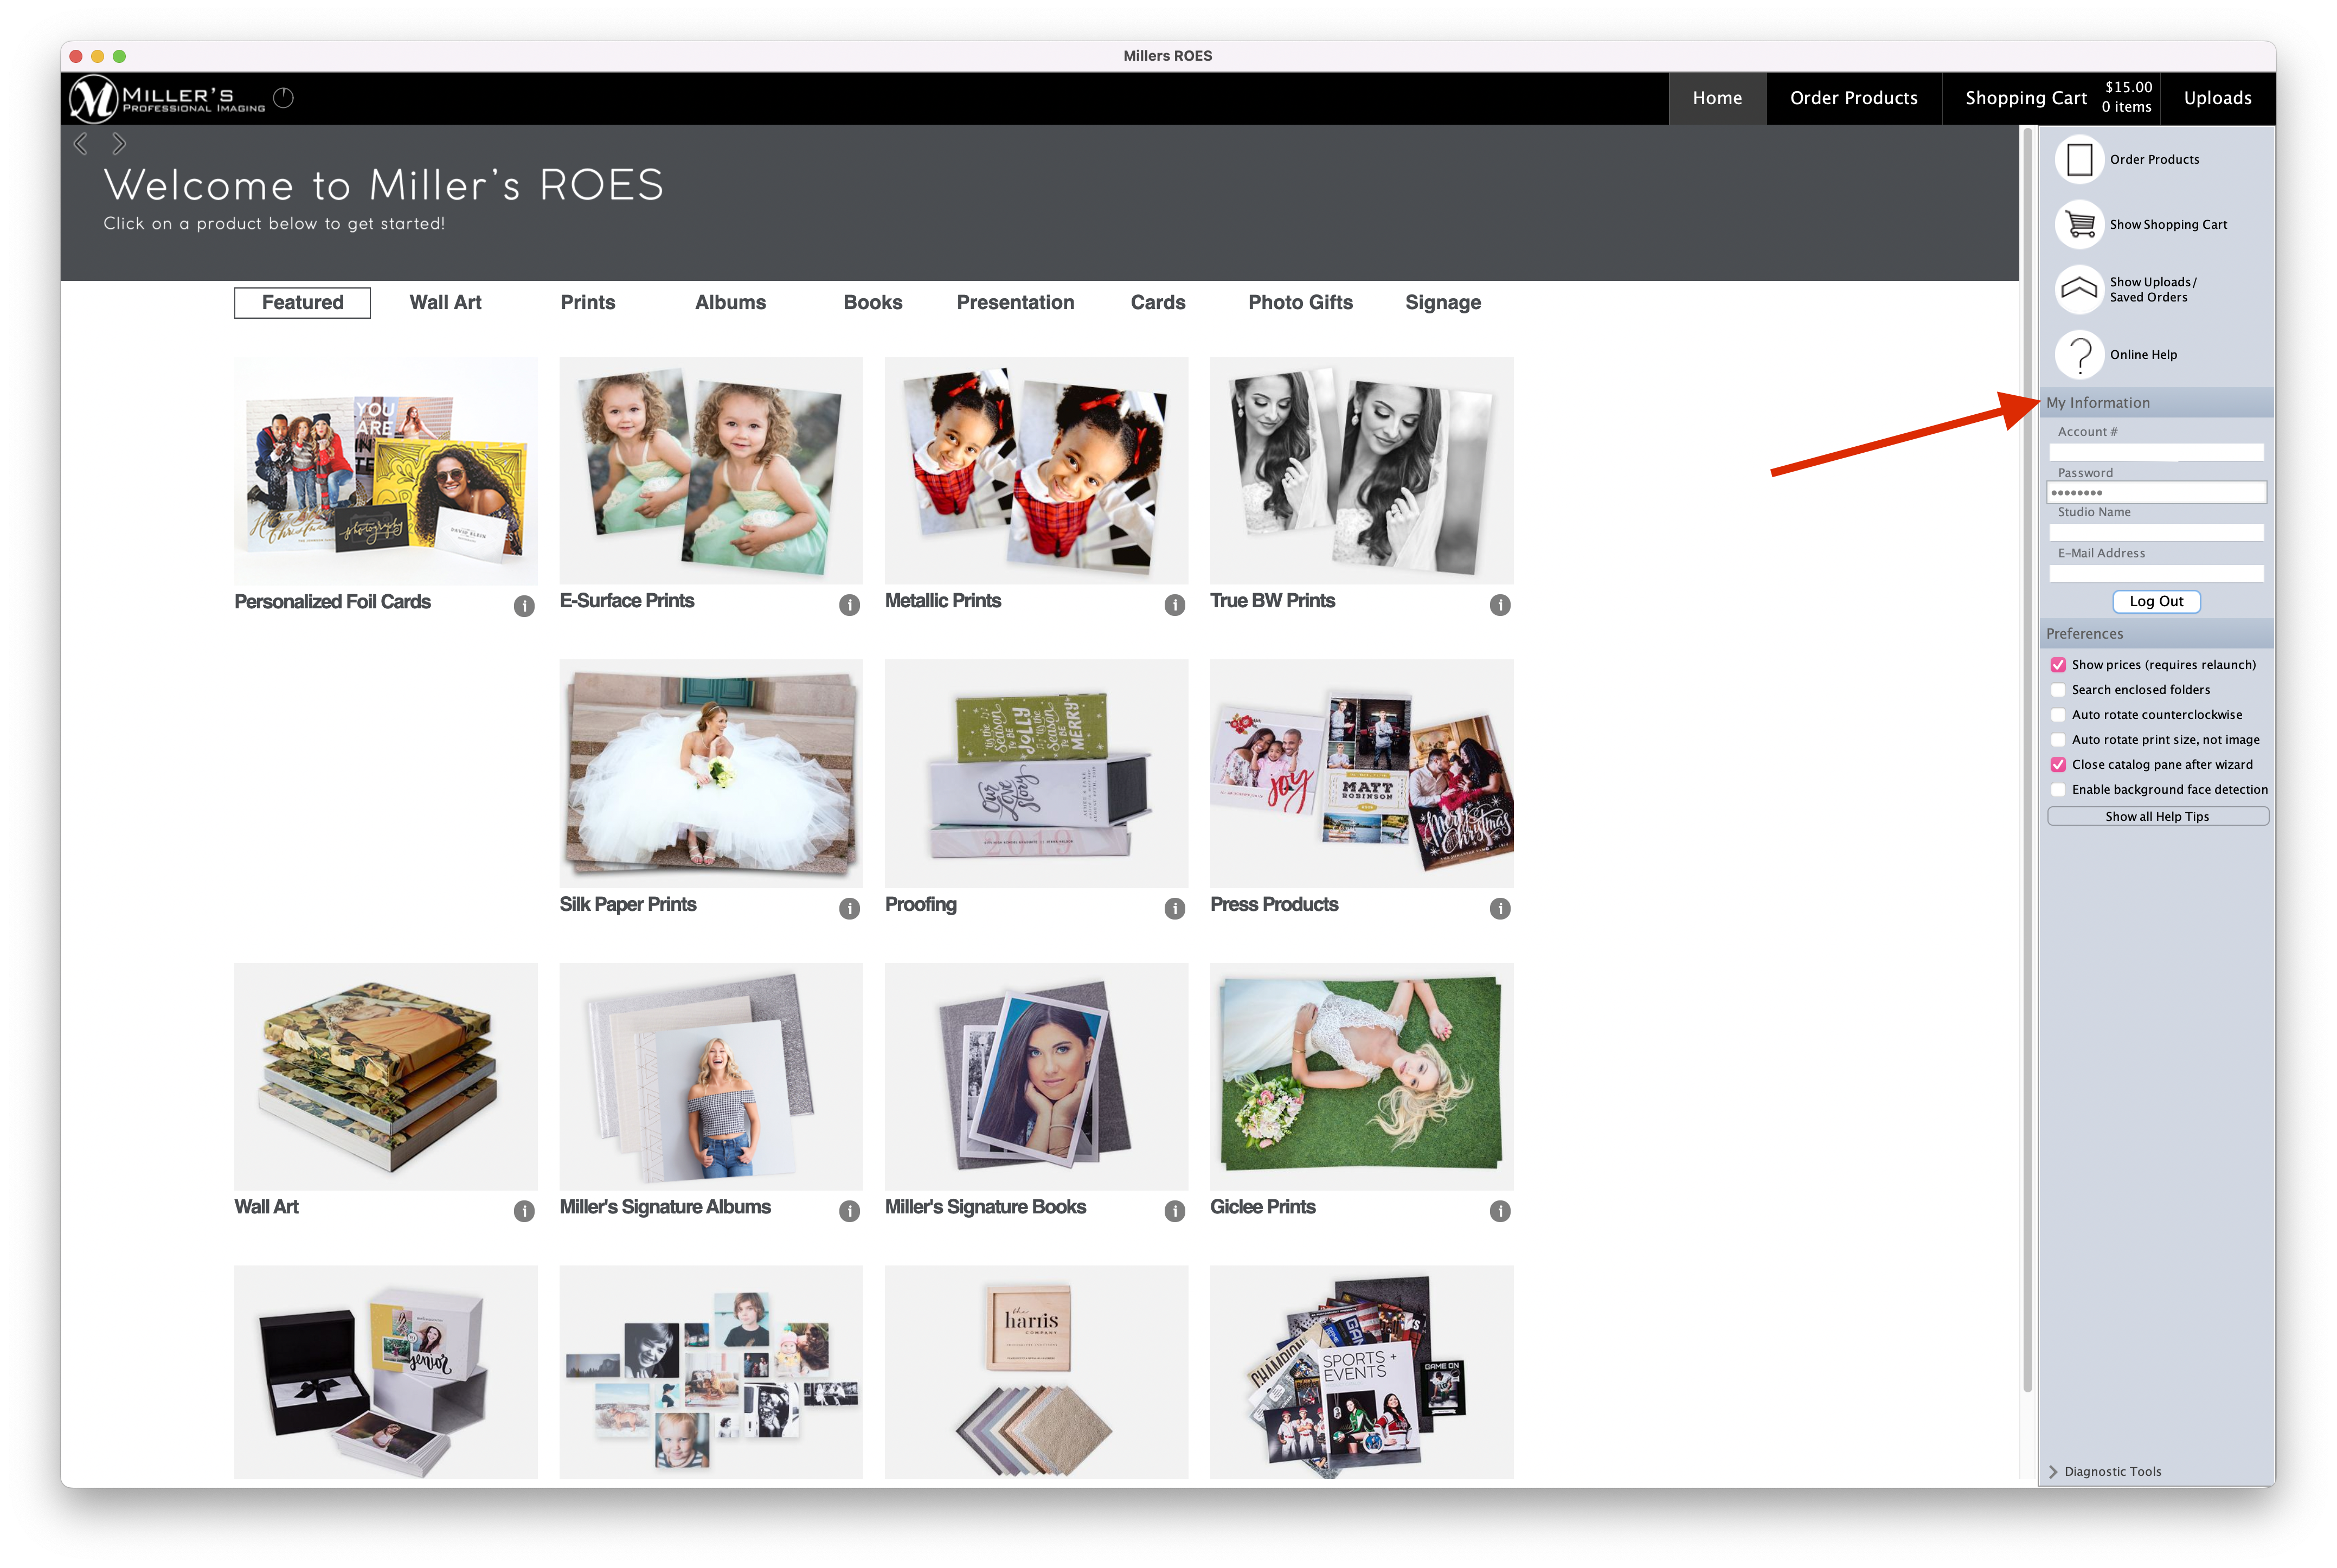The width and height of the screenshot is (2337, 1568).
Task: Show info for Press Products
Action: tap(1499, 908)
